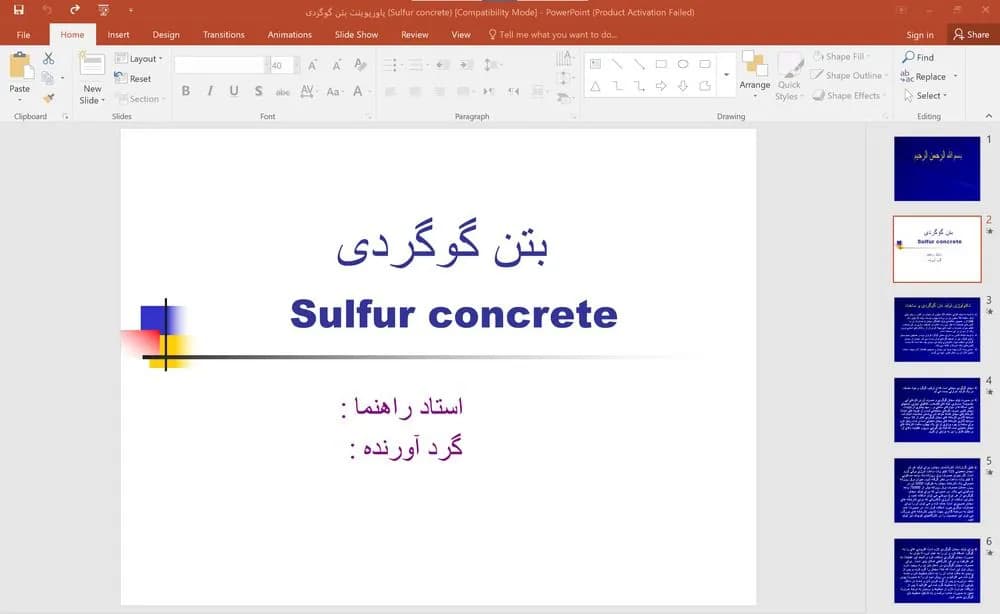Decrease the list indent level

(443, 64)
